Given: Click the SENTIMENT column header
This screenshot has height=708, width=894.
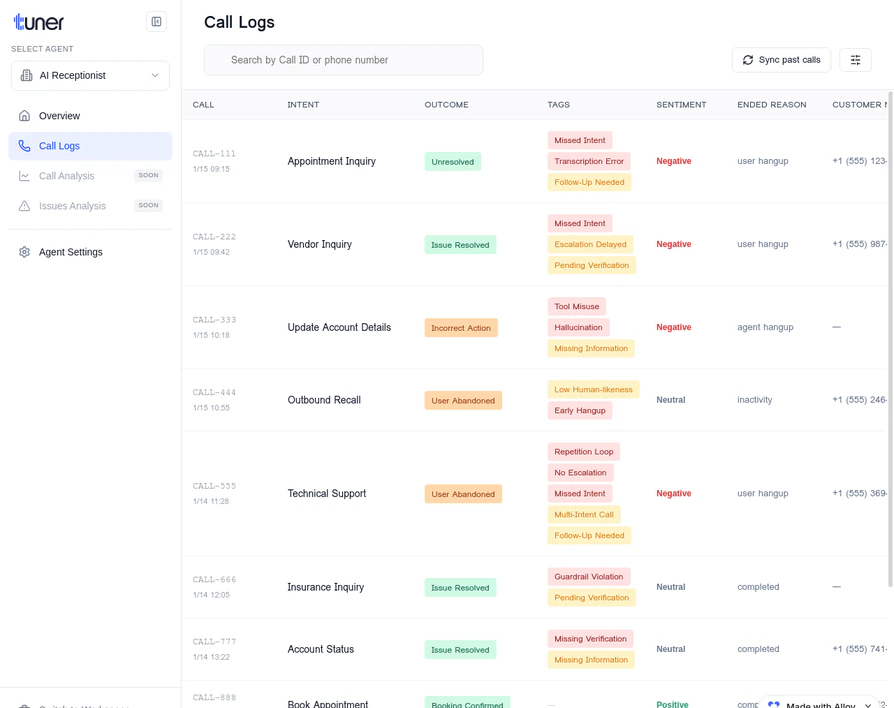Looking at the screenshot, I should click(x=681, y=105).
